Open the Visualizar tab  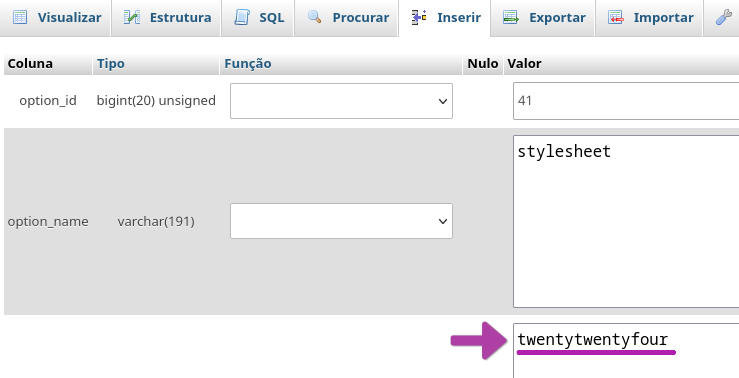point(56,18)
